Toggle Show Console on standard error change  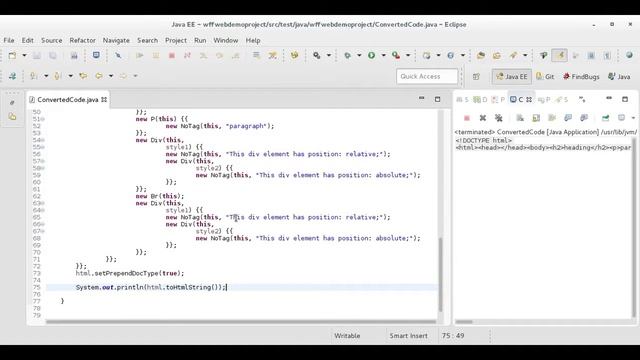[x=584, y=118]
